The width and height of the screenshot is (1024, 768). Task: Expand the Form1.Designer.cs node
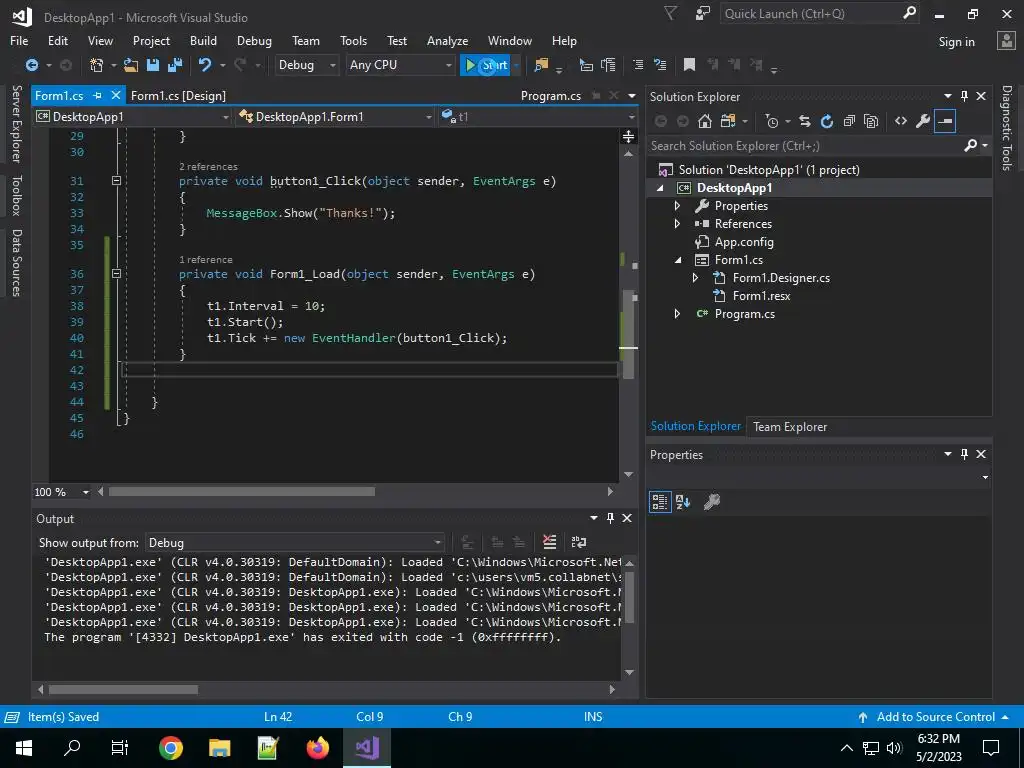[696, 278]
